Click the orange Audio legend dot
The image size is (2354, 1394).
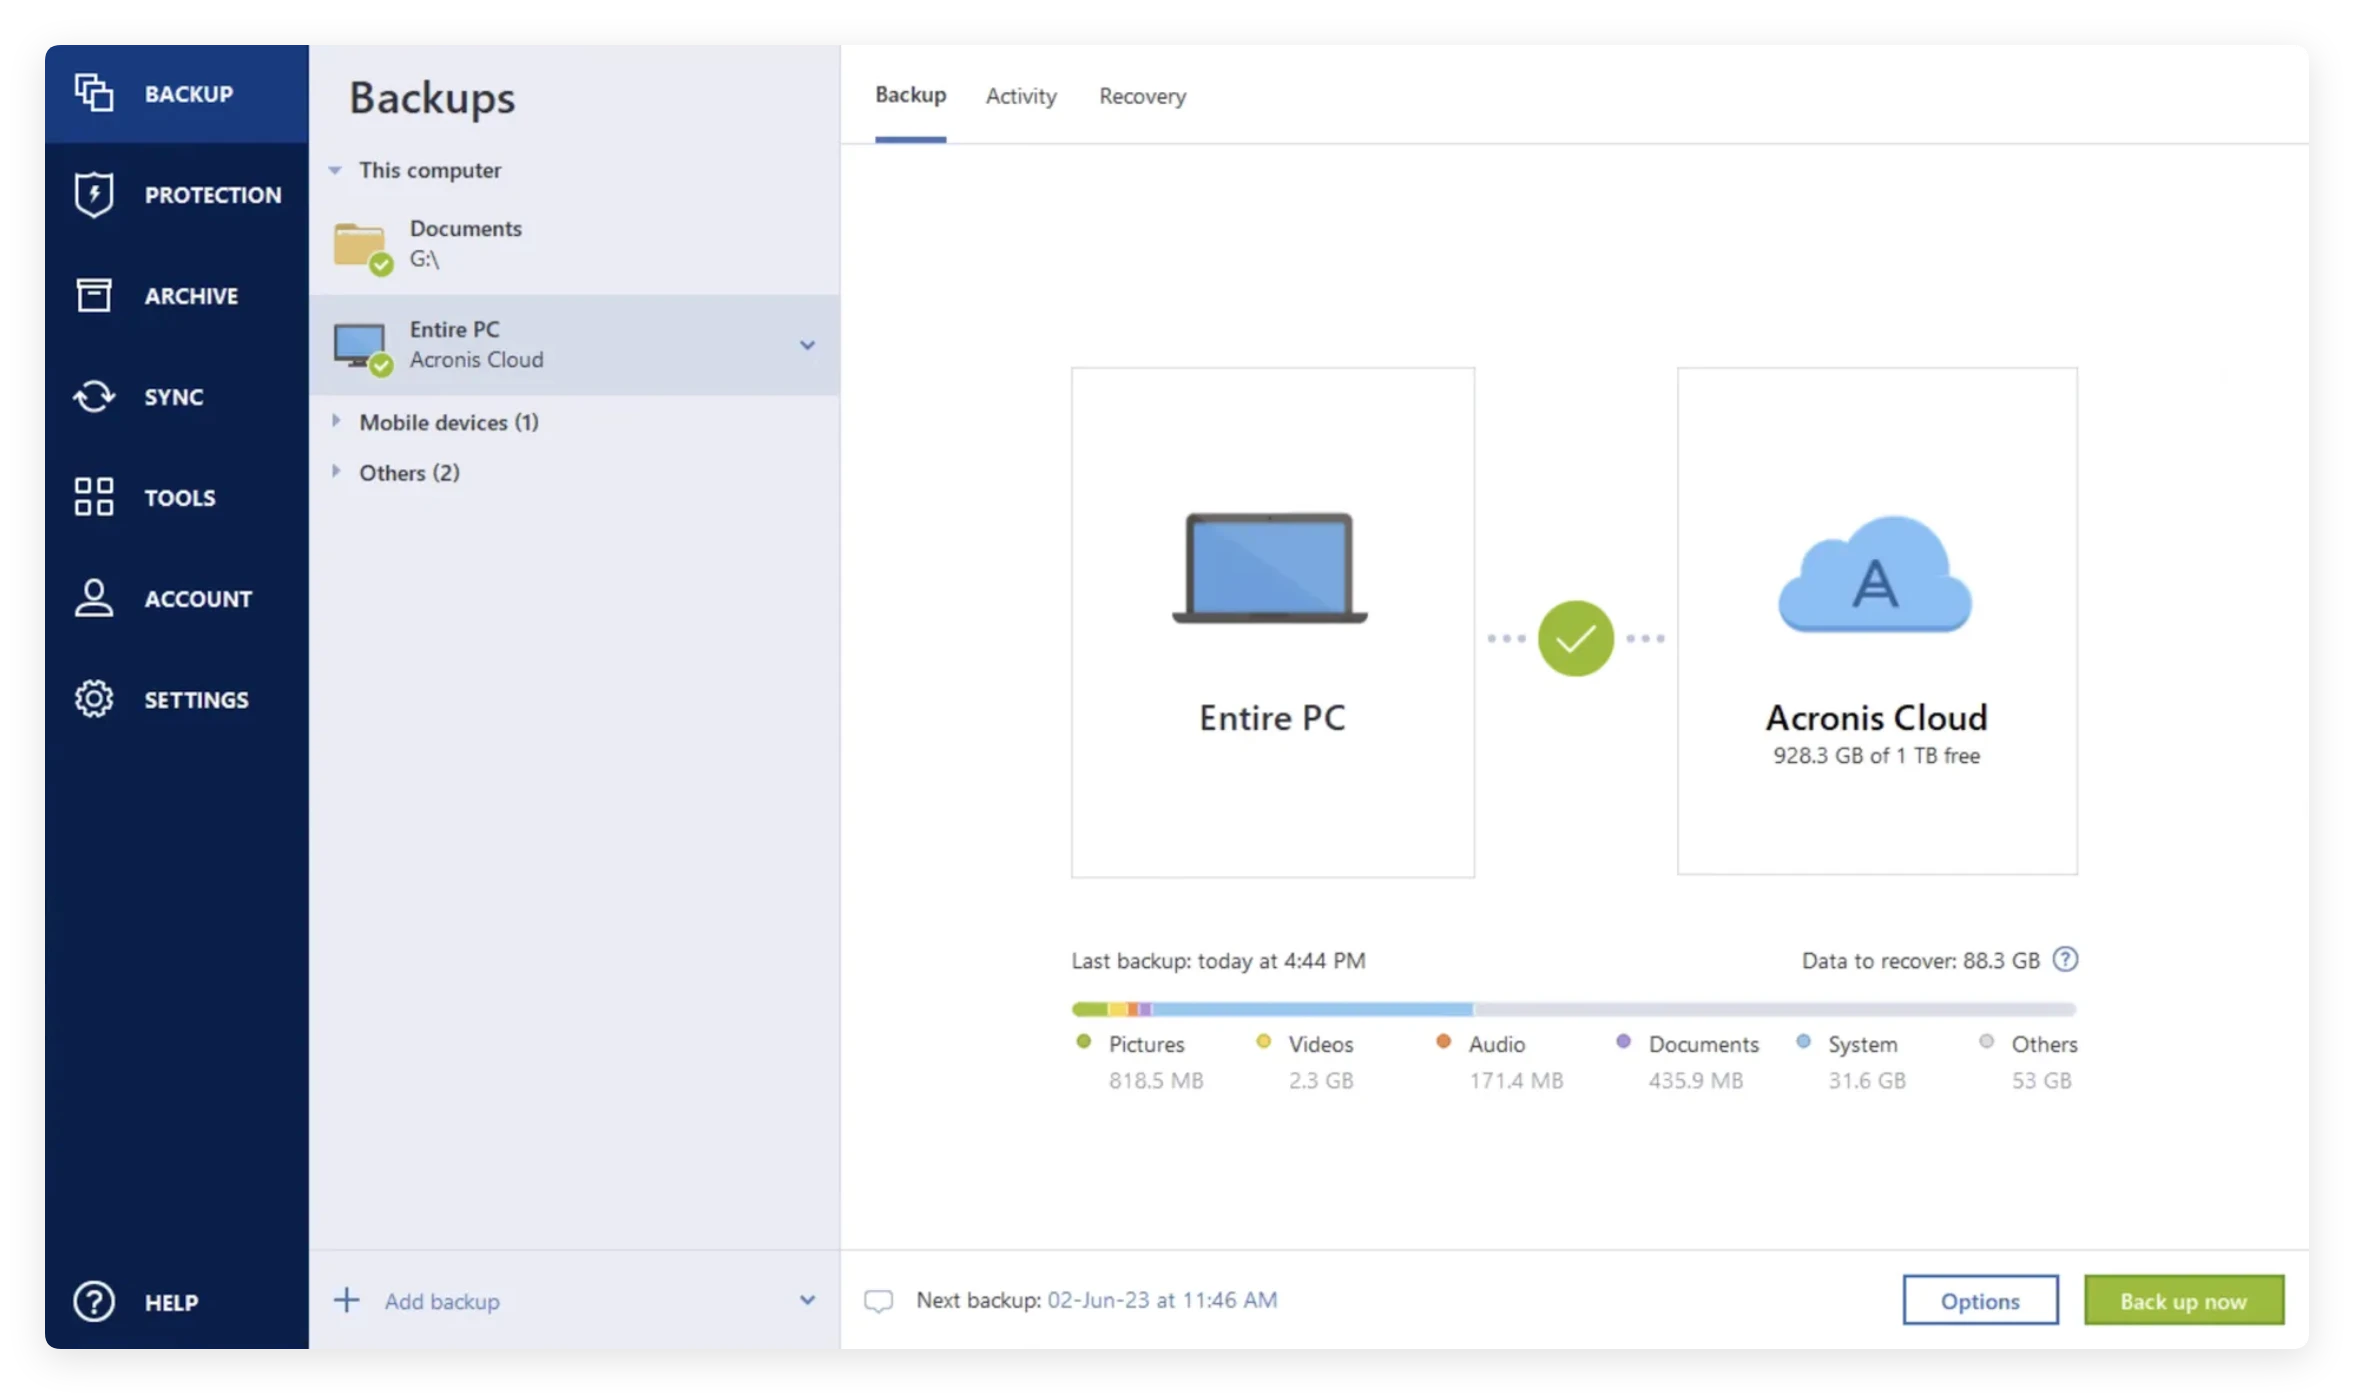click(x=1443, y=1041)
